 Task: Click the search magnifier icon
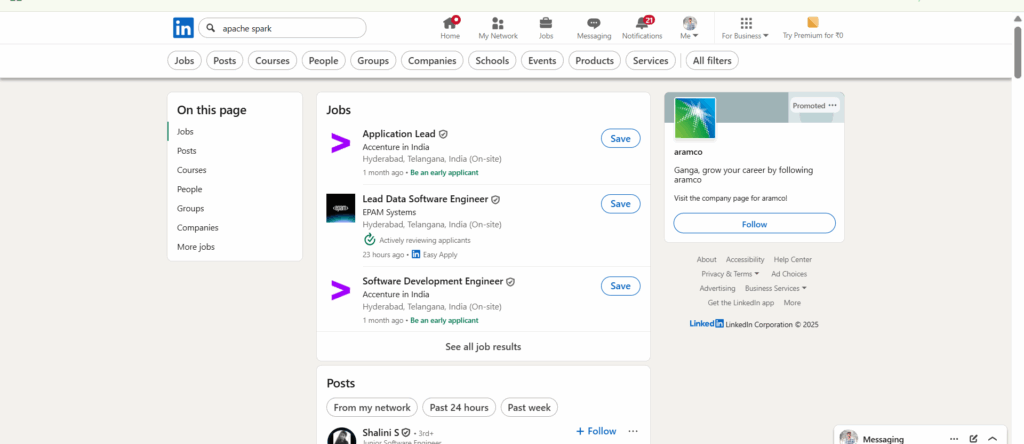tap(211, 28)
